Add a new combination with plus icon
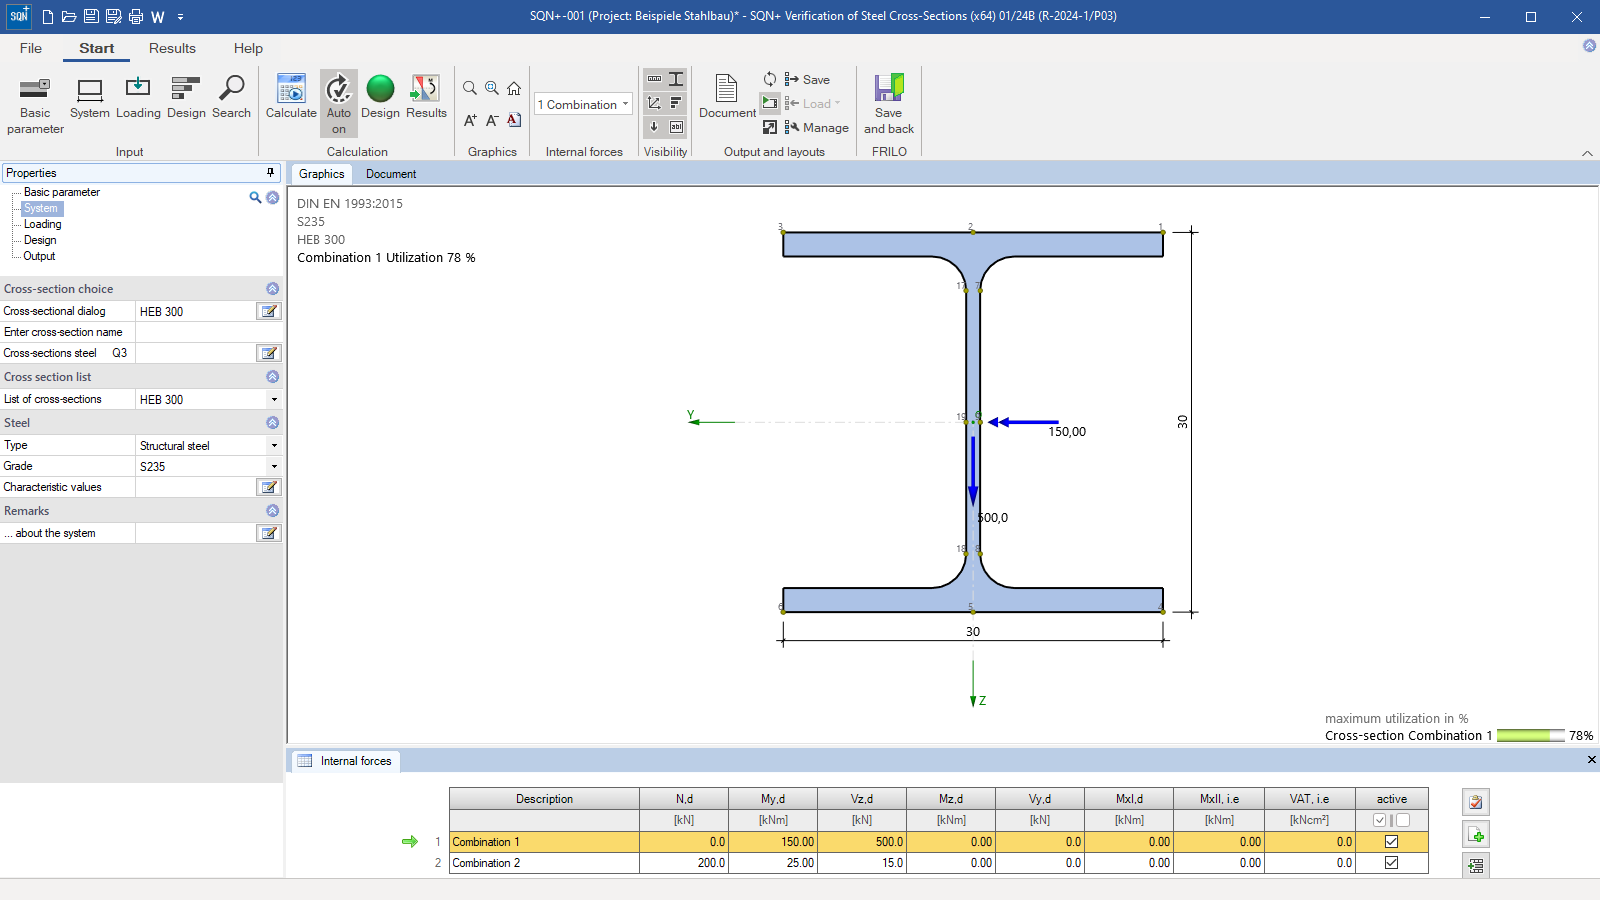 coord(1476,834)
